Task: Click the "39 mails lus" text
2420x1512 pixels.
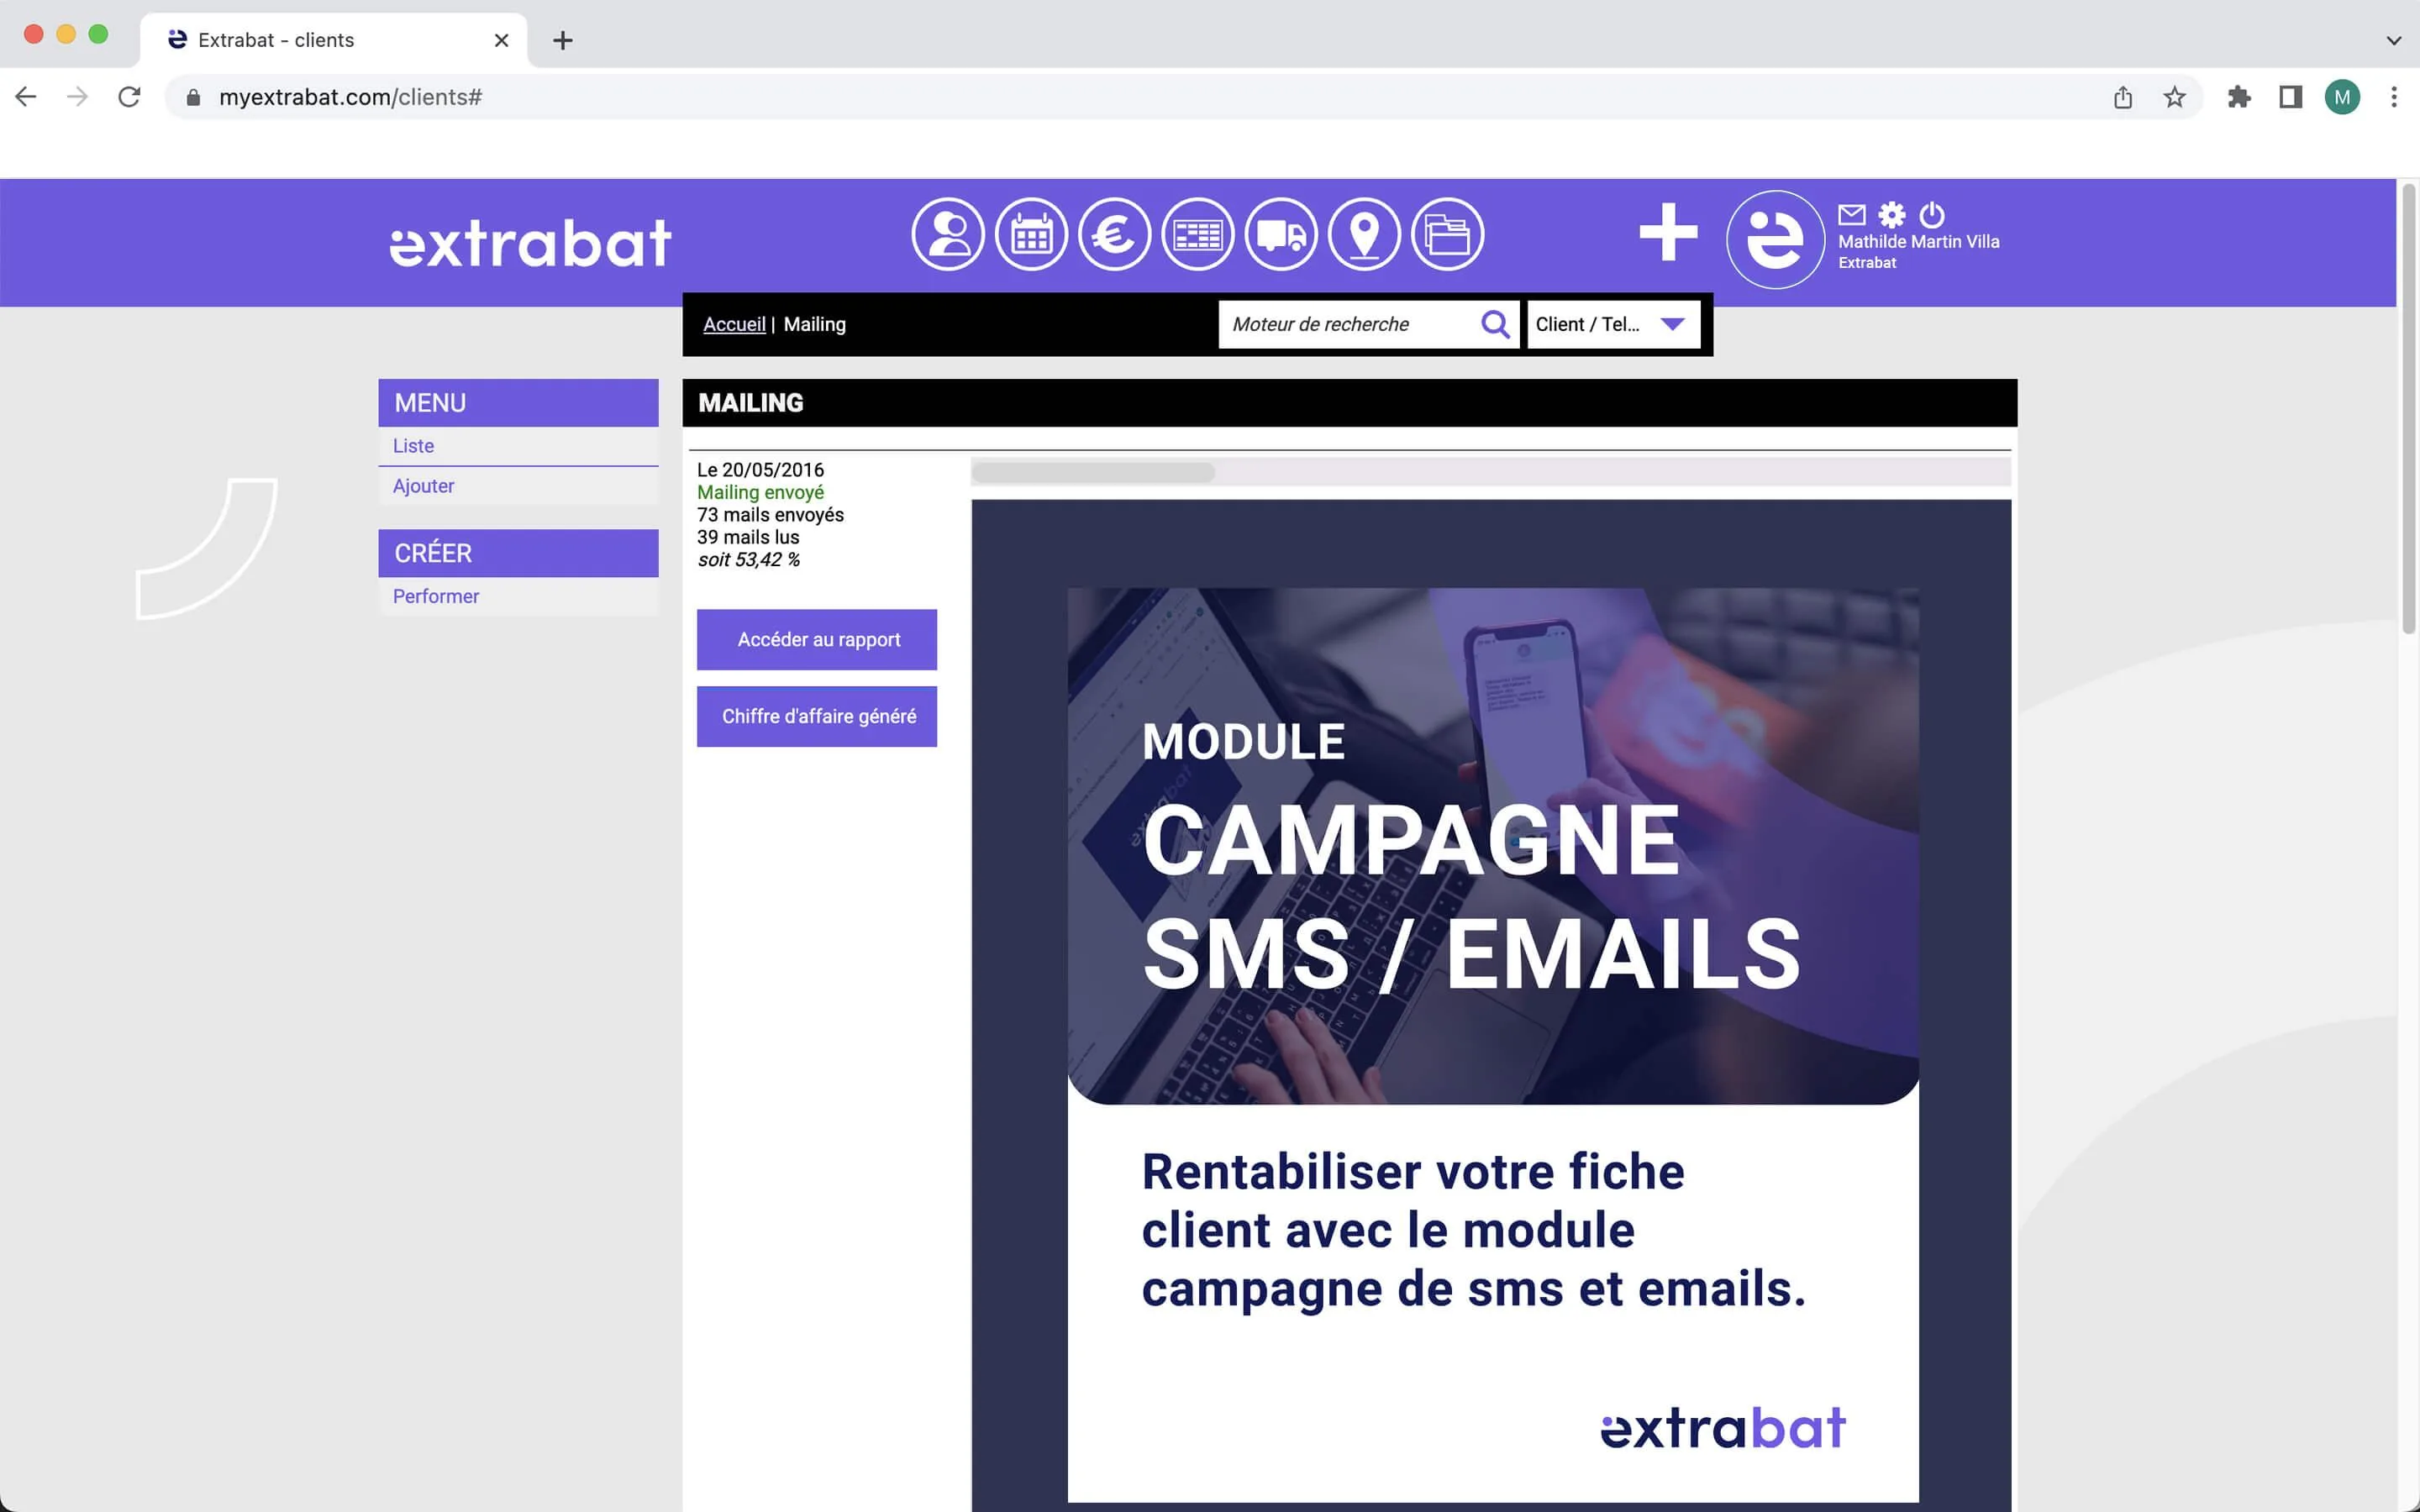Action: [x=748, y=537]
